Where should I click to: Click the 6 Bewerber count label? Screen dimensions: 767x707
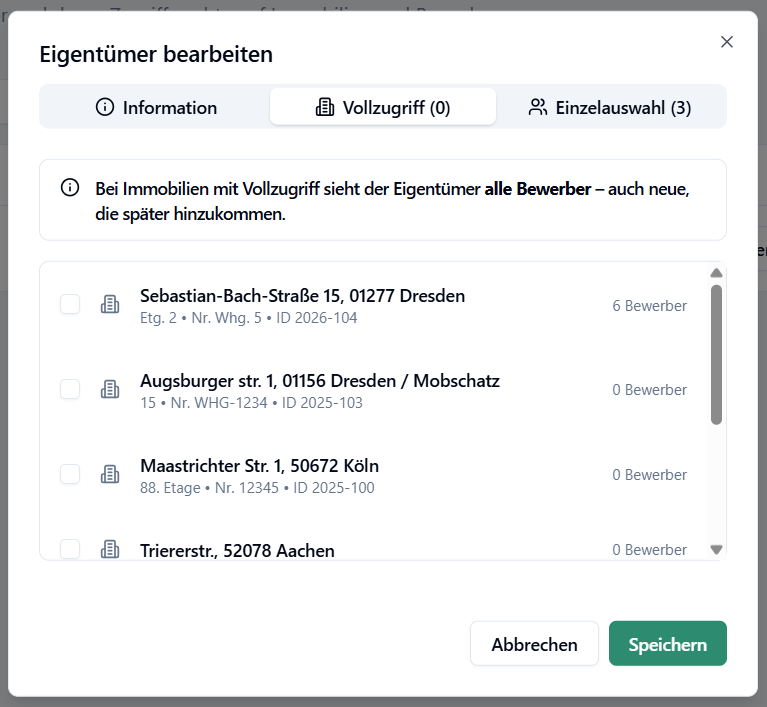tap(649, 306)
